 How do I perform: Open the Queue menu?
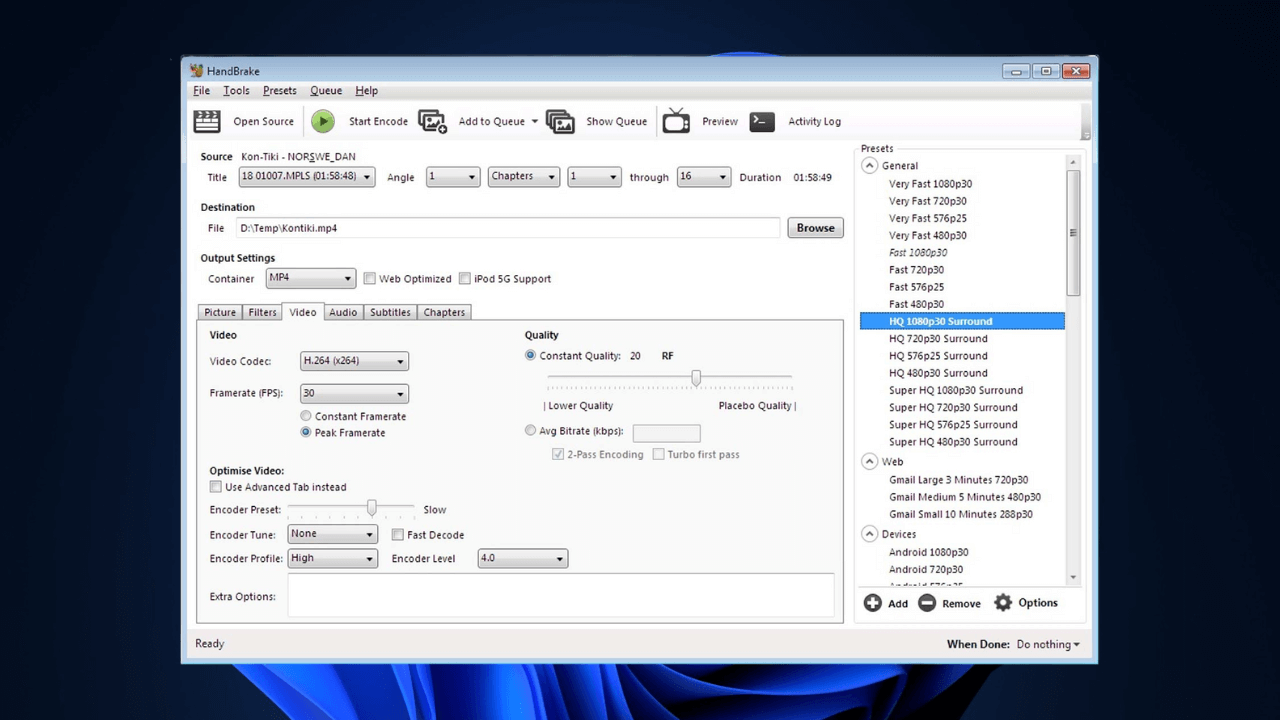(326, 91)
